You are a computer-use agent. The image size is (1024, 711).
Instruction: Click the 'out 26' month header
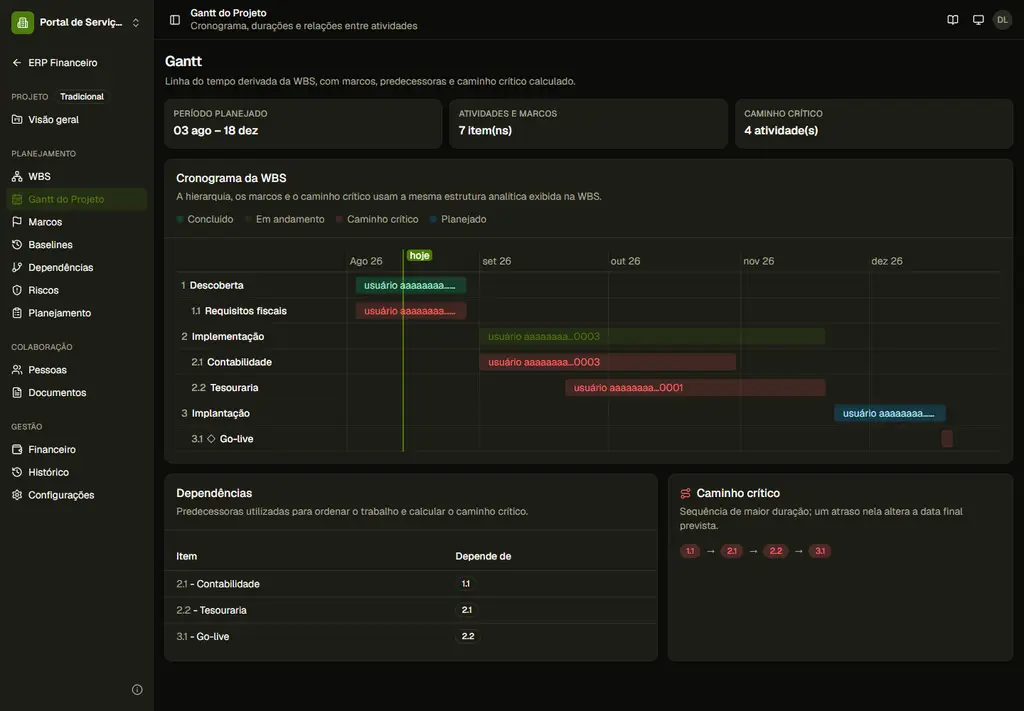[x=625, y=261]
